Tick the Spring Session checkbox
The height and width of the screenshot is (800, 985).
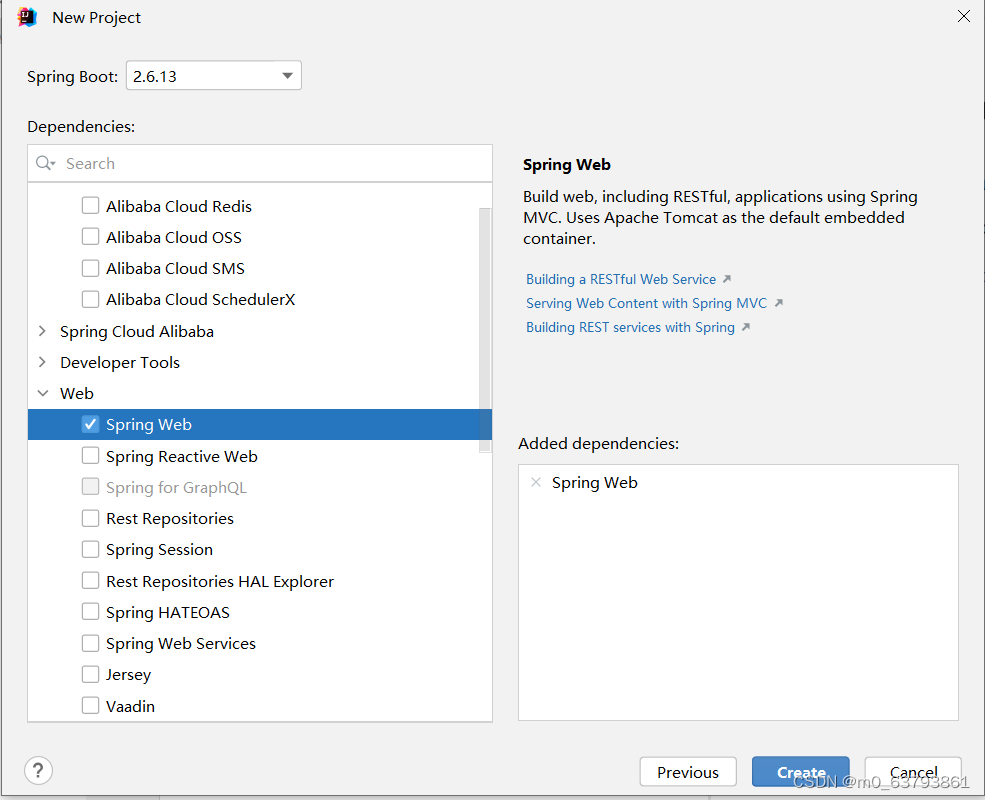tap(90, 549)
